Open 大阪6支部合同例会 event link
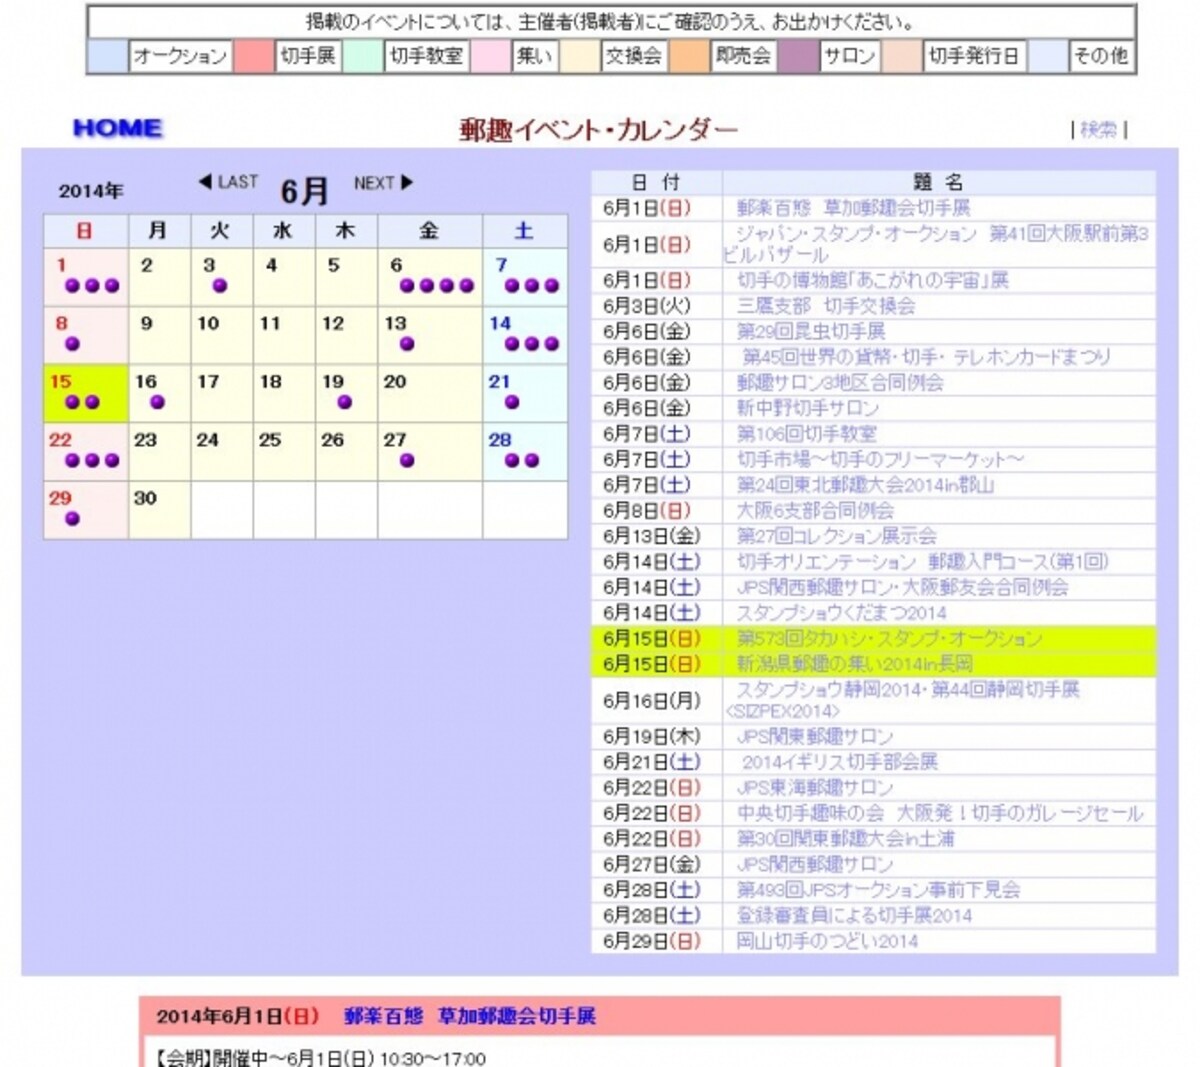This screenshot has width=1200, height=1067. coord(815,510)
